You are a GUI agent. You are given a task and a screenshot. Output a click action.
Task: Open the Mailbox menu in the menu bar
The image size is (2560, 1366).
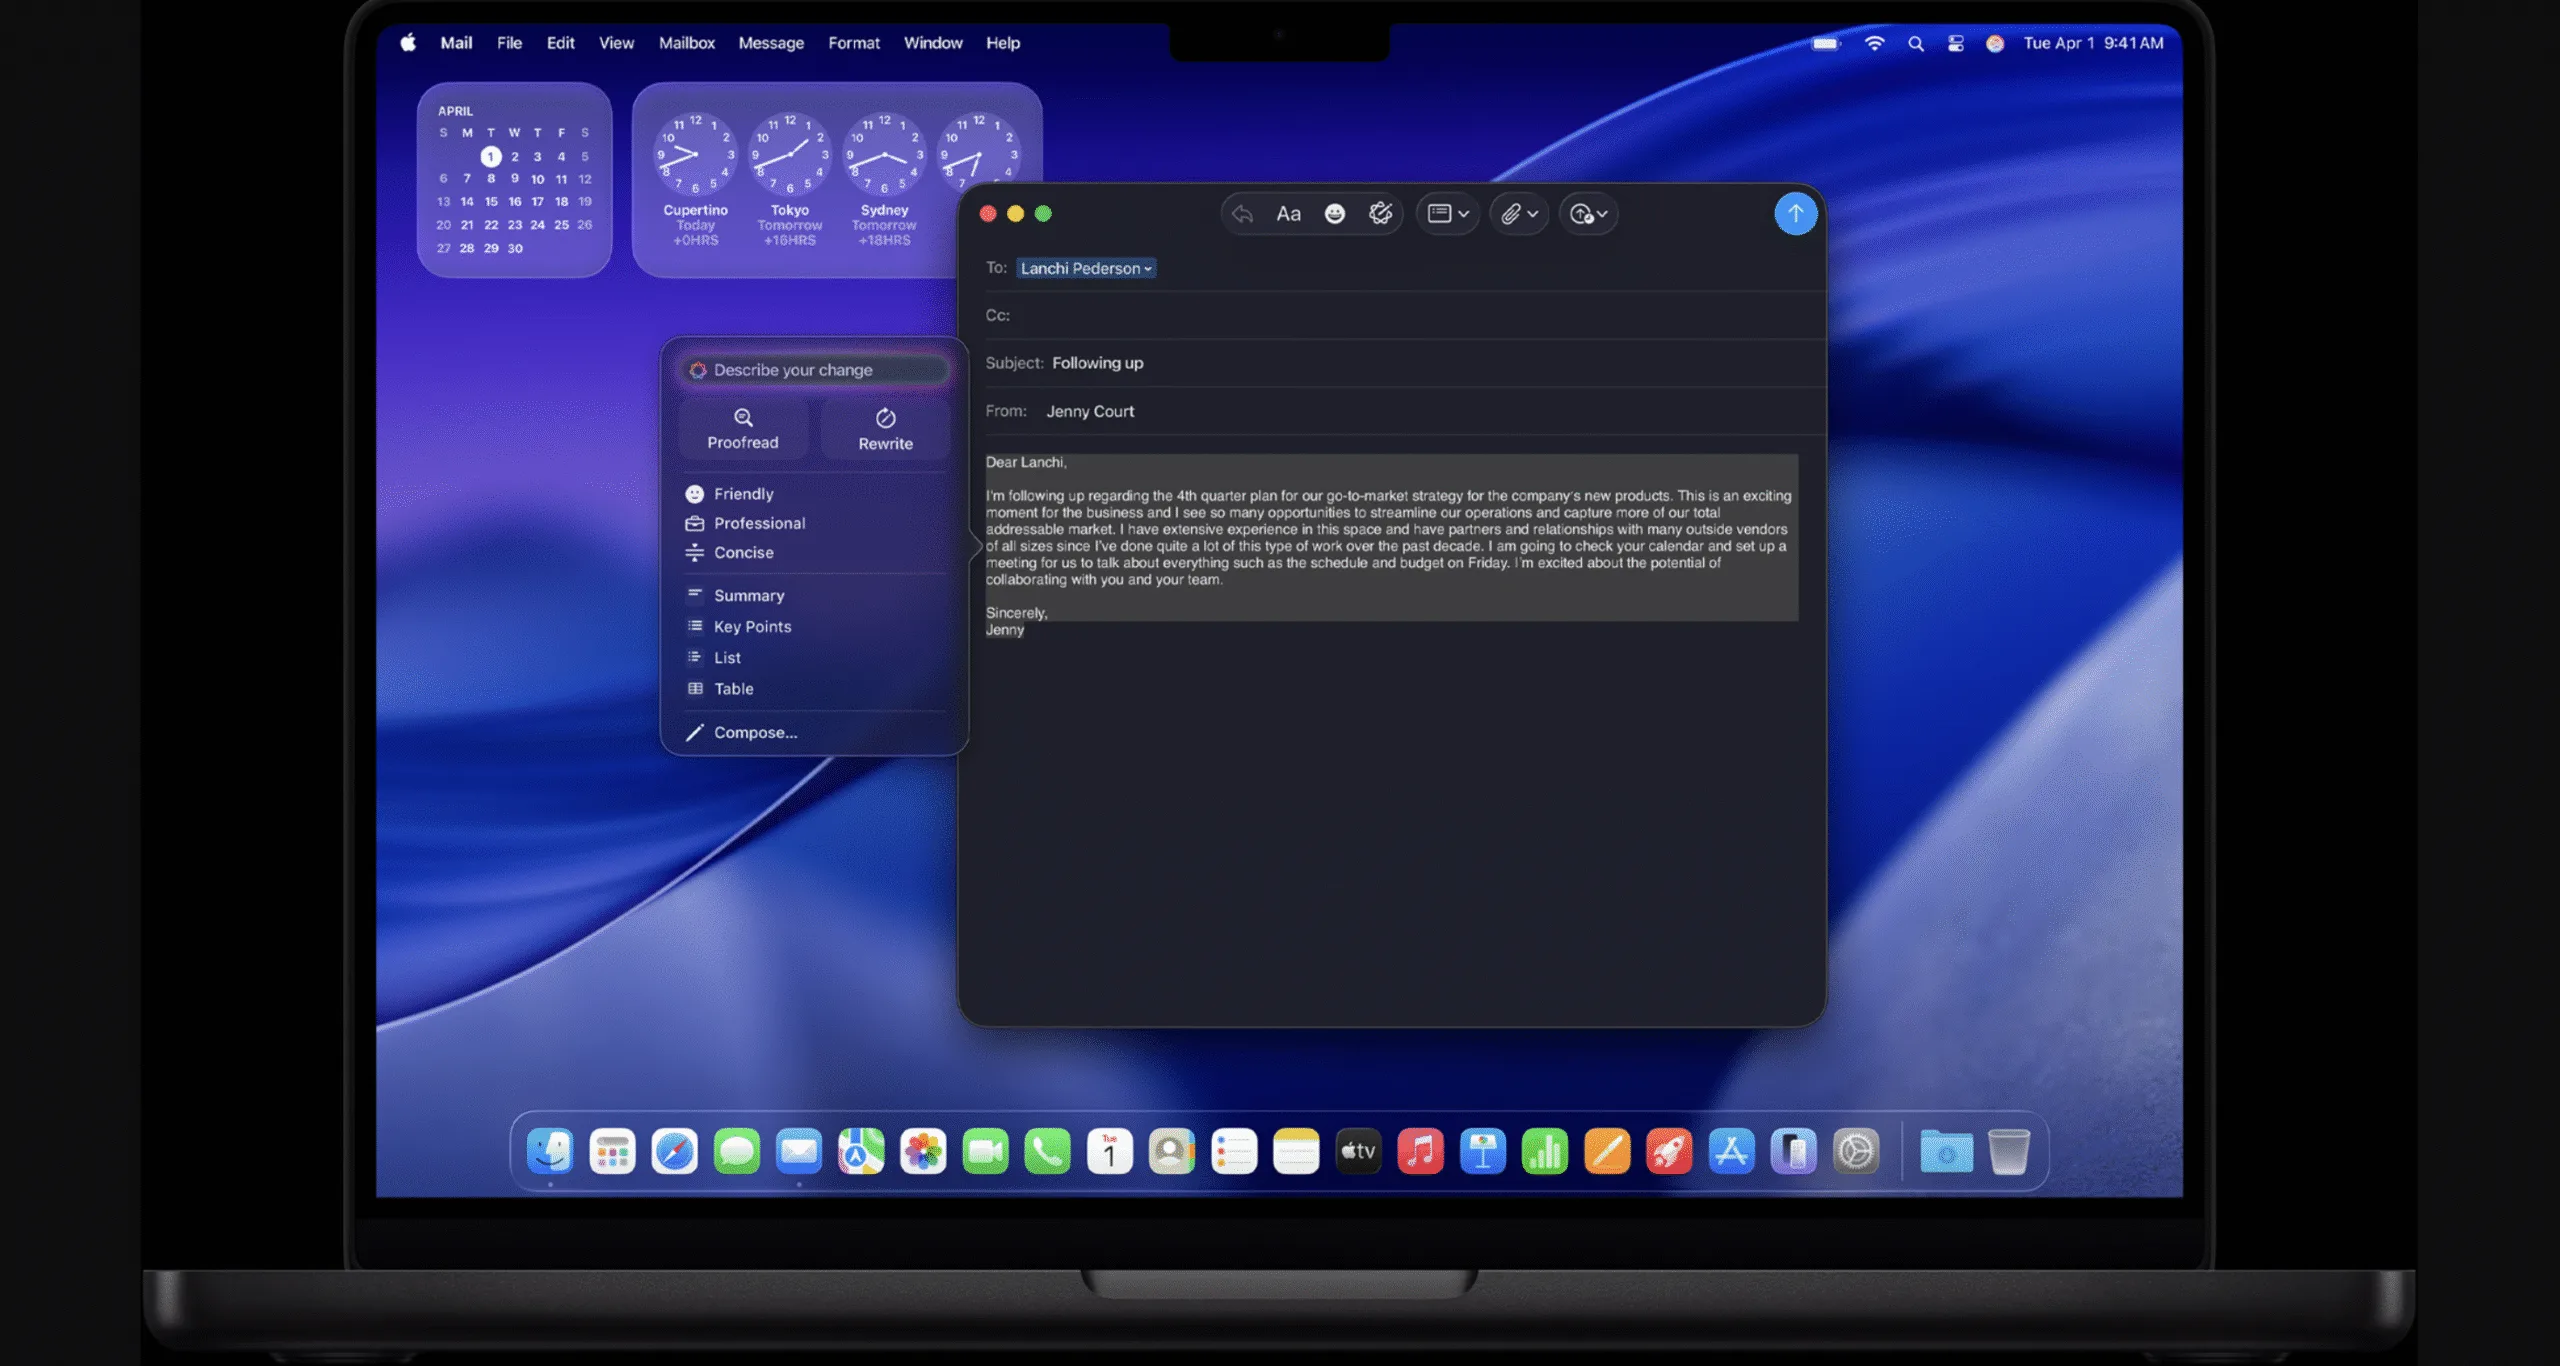pyautogui.click(x=686, y=43)
